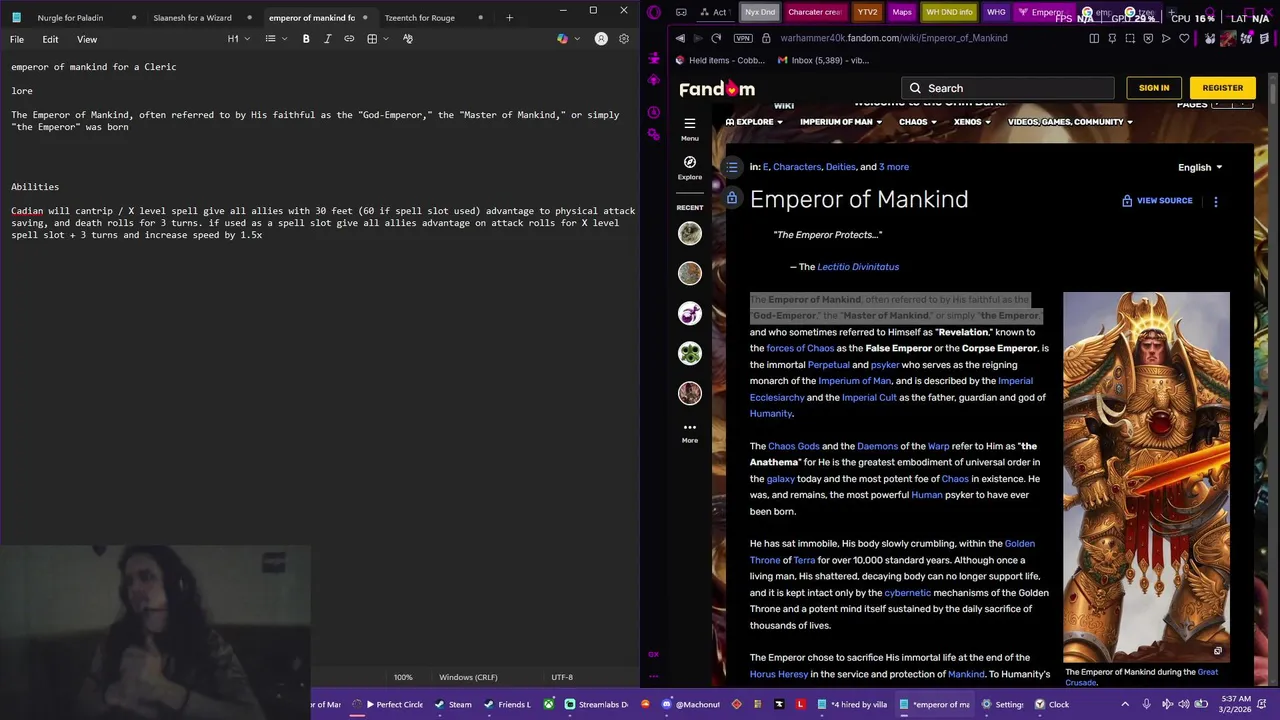
Task: Click the browser address bar URL
Action: [x=894, y=38]
